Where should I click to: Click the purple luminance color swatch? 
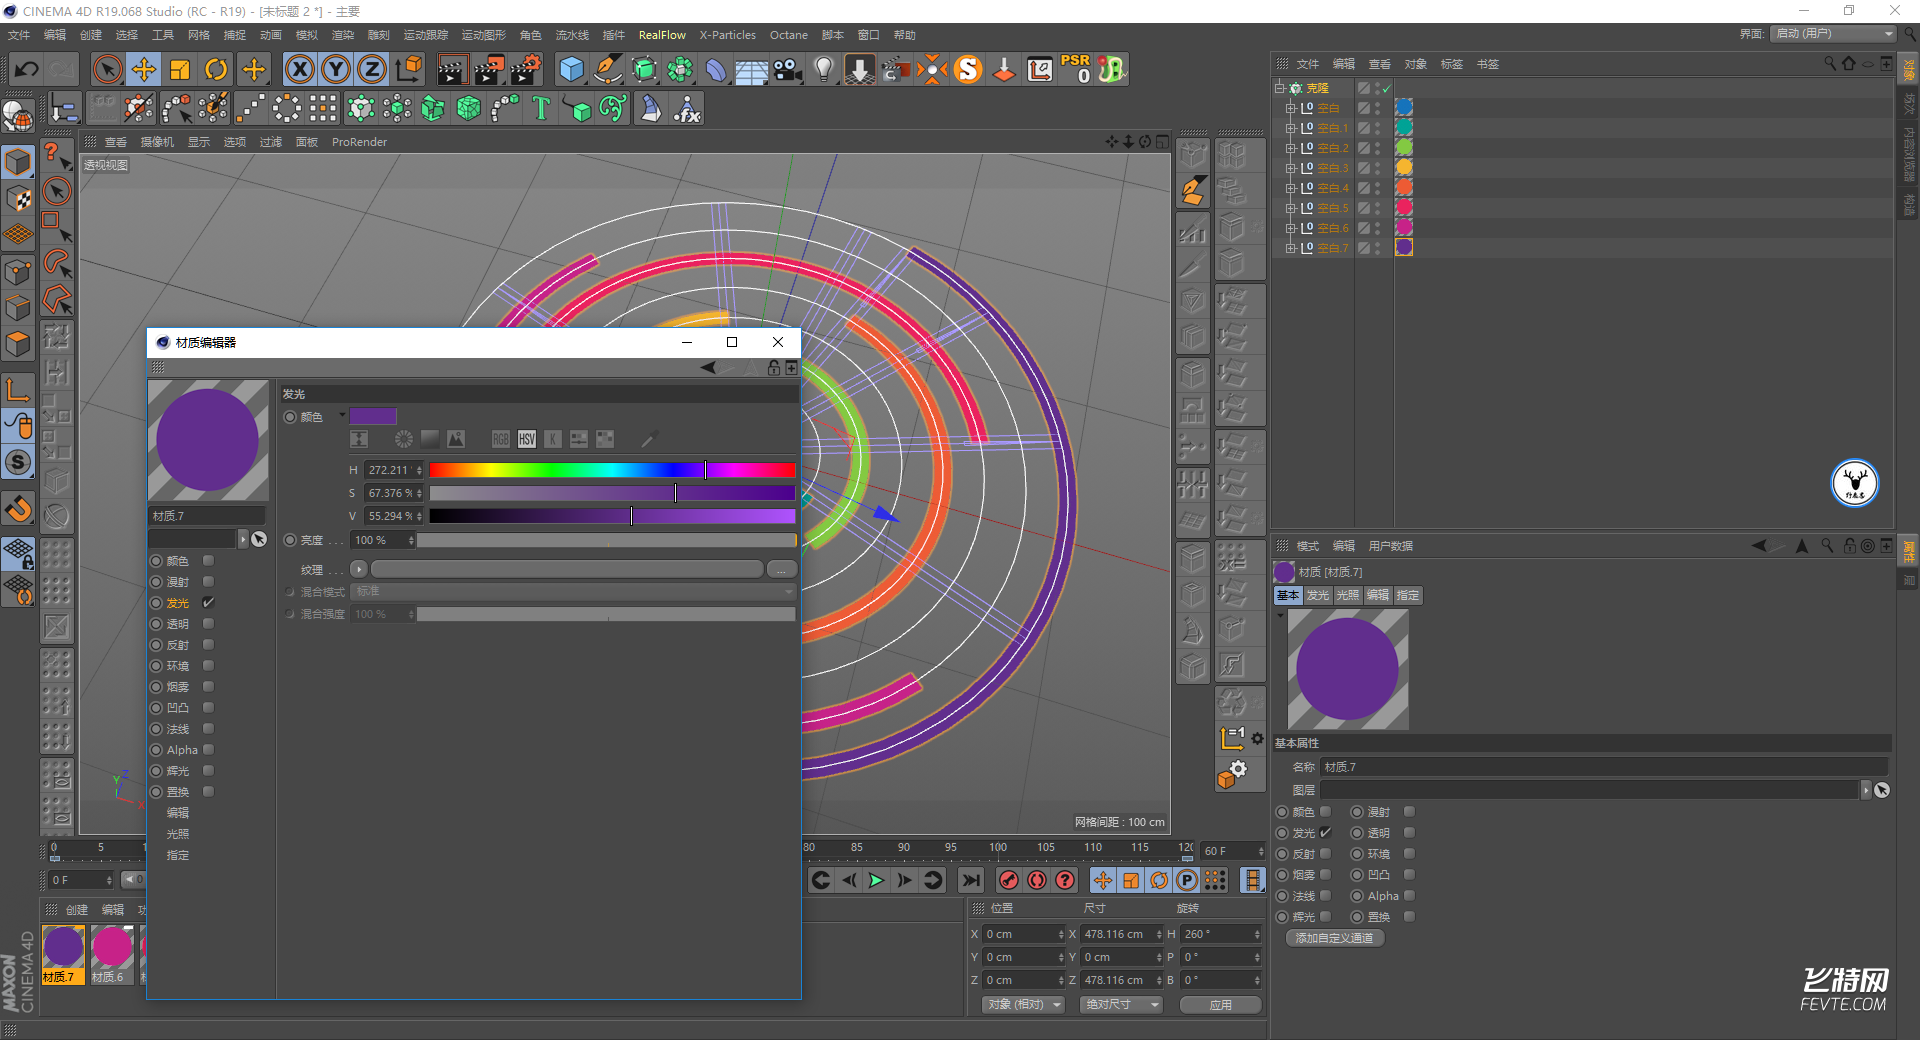pyautogui.click(x=373, y=416)
